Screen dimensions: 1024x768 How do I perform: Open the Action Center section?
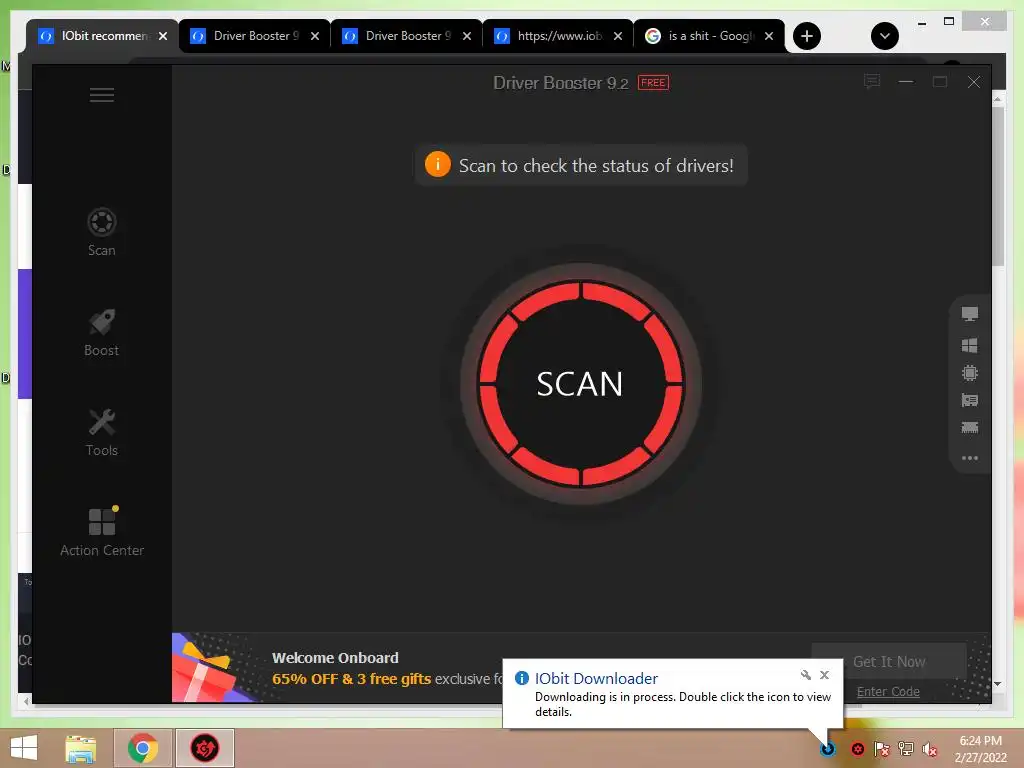102,532
